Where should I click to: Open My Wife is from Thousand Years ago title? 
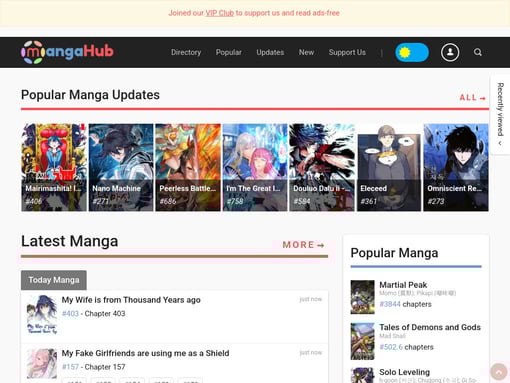tap(131, 300)
